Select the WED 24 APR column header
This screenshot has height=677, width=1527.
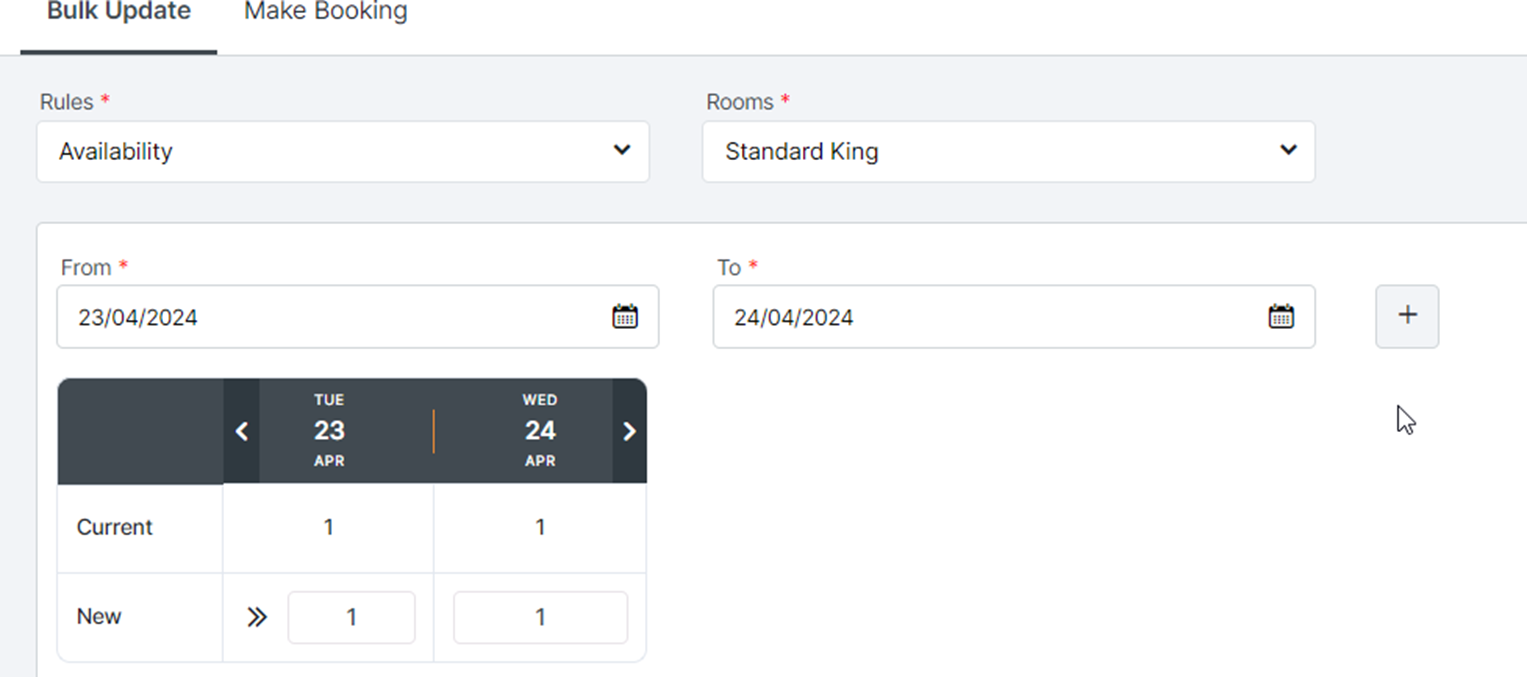[540, 431]
